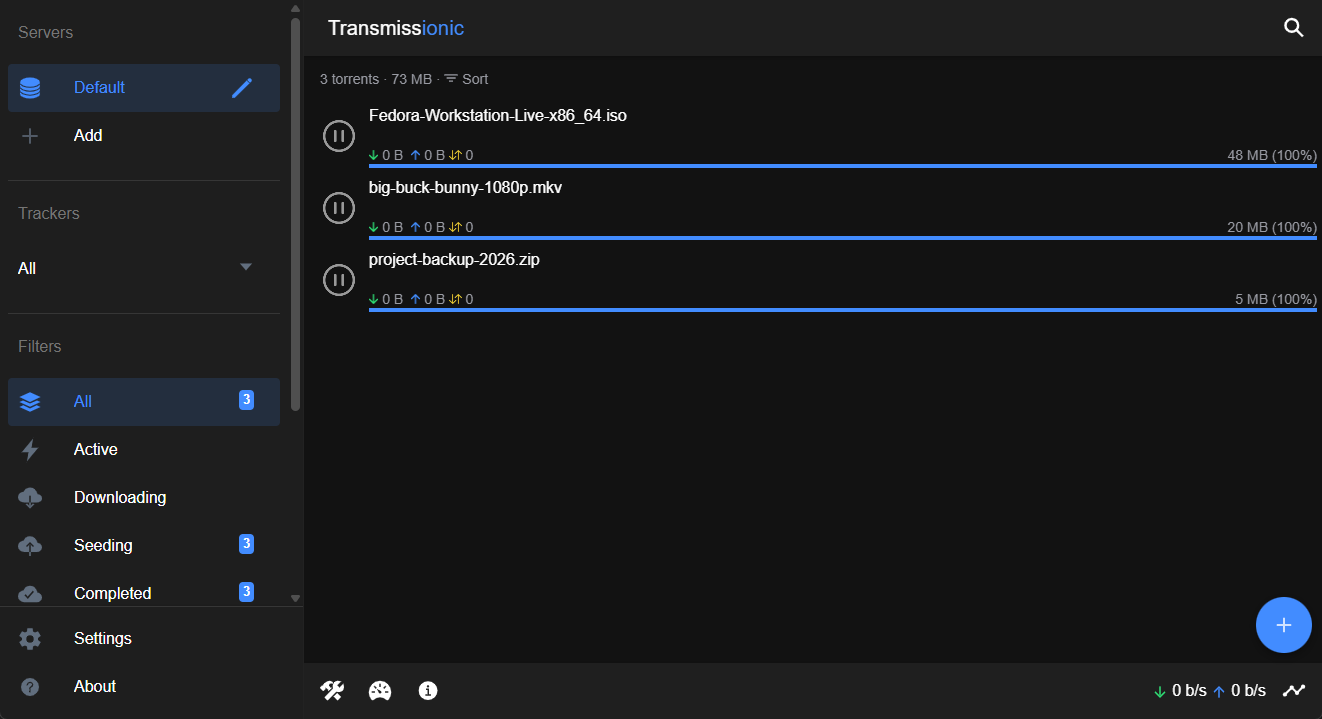Edit the Default server with pencil icon
Screen dimensions: 1322x719
click(242, 88)
